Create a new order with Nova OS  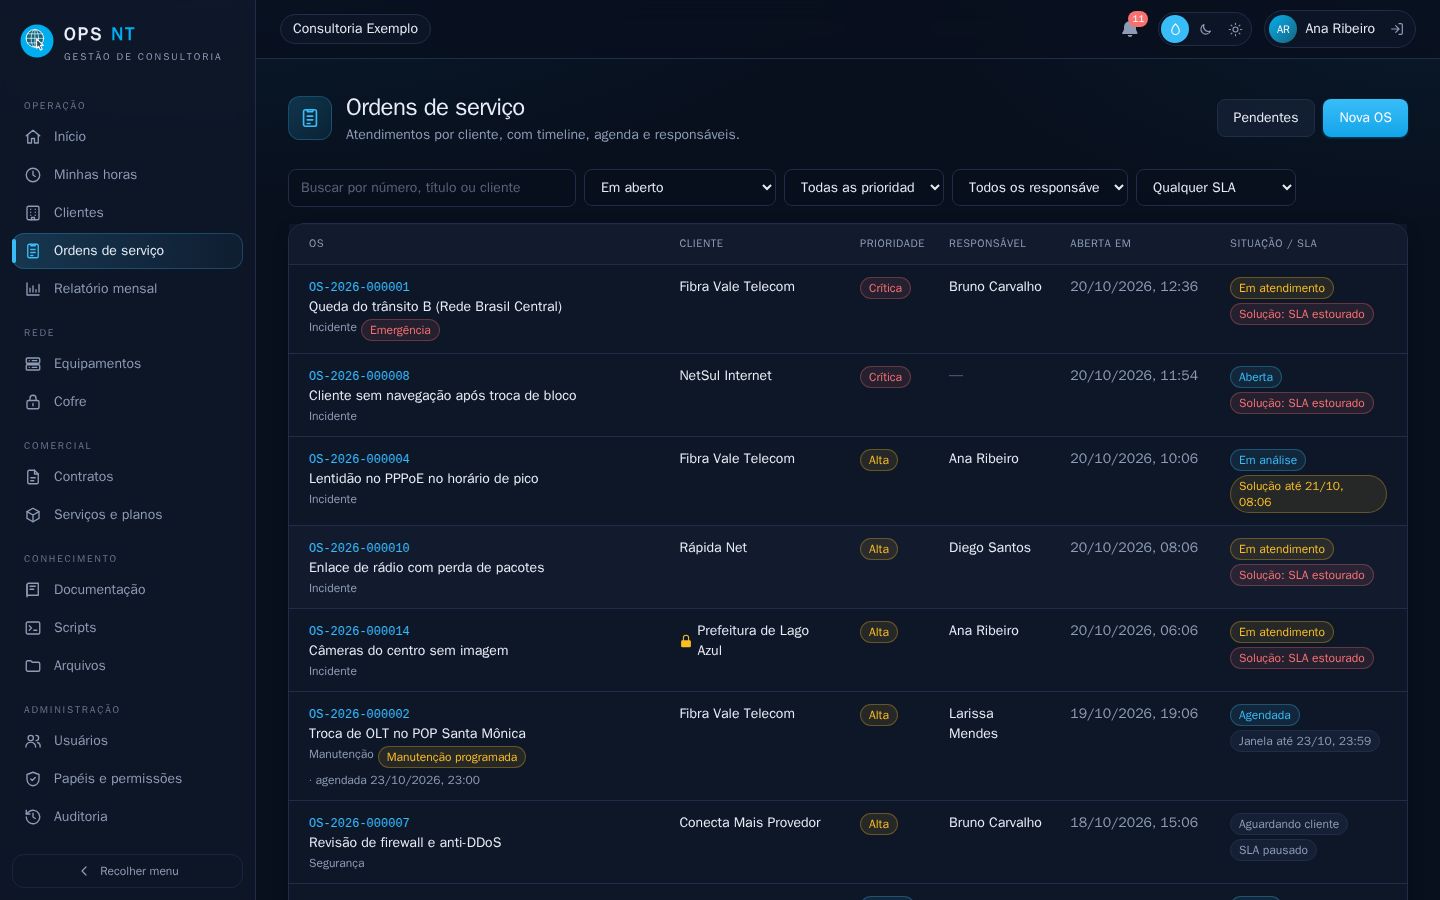(1365, 118)
